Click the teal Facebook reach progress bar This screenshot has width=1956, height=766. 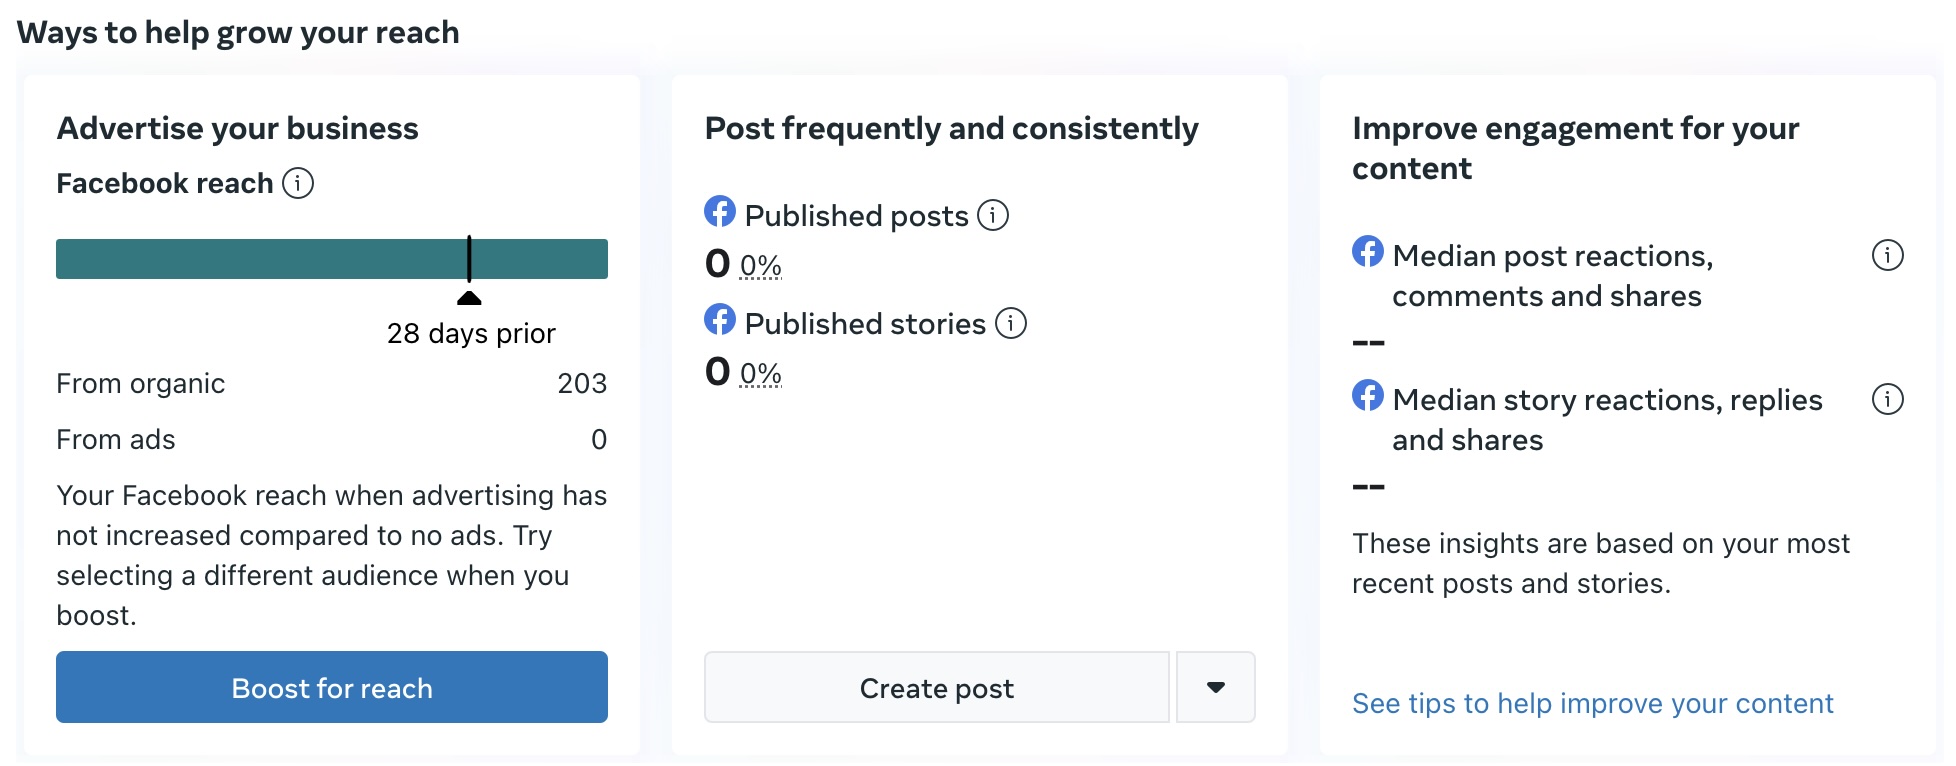(x=260, y=259)
